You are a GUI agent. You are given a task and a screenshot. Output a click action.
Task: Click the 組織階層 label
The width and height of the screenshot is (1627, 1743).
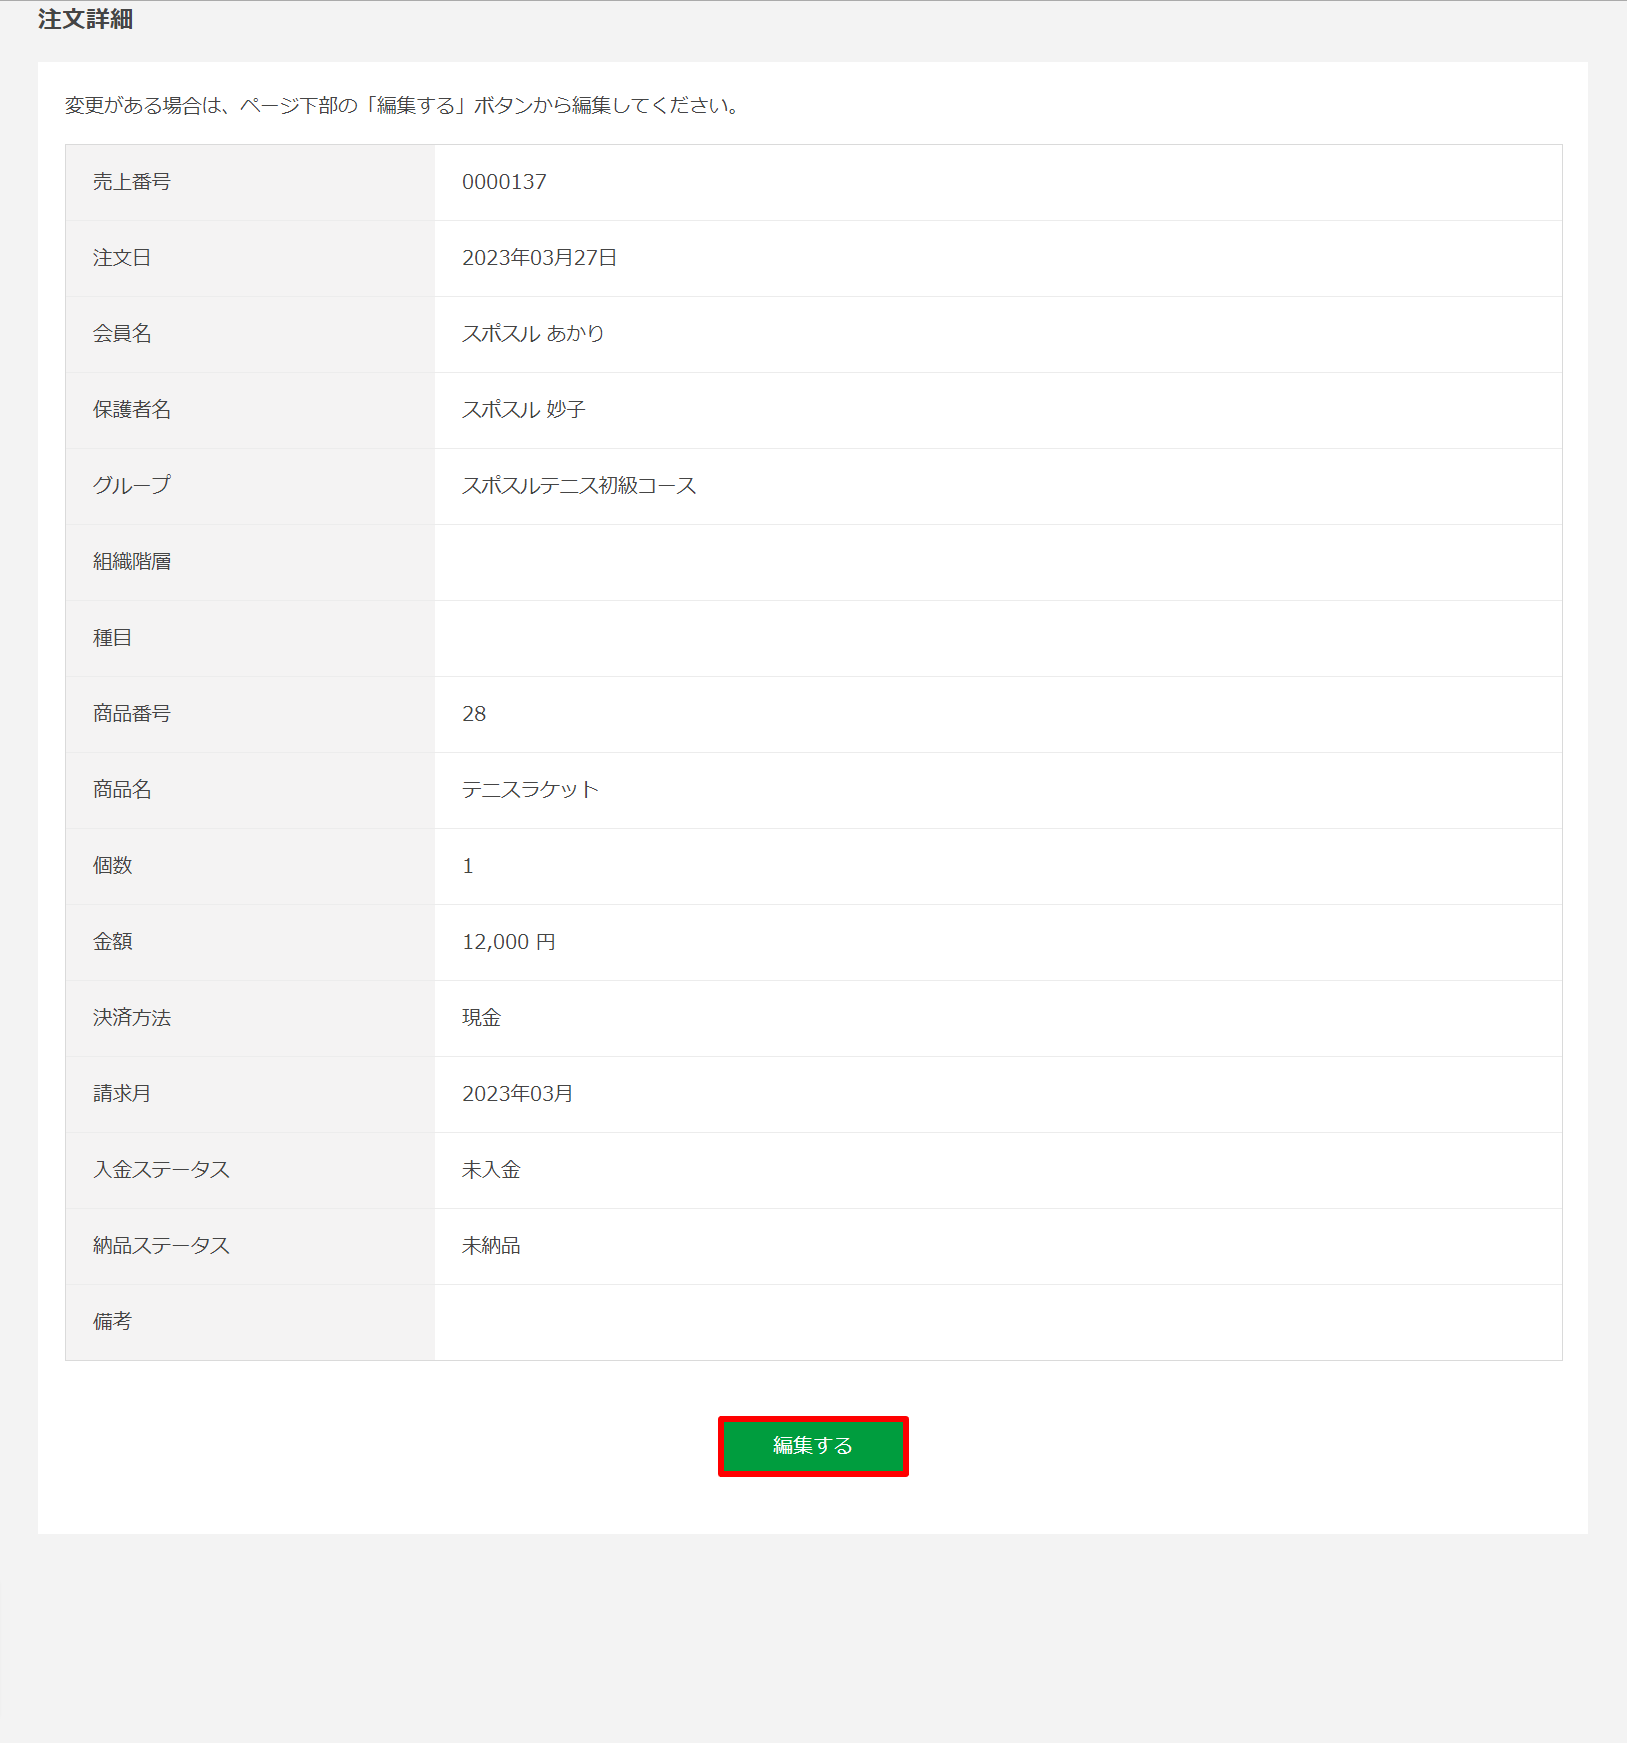point(132,562)
